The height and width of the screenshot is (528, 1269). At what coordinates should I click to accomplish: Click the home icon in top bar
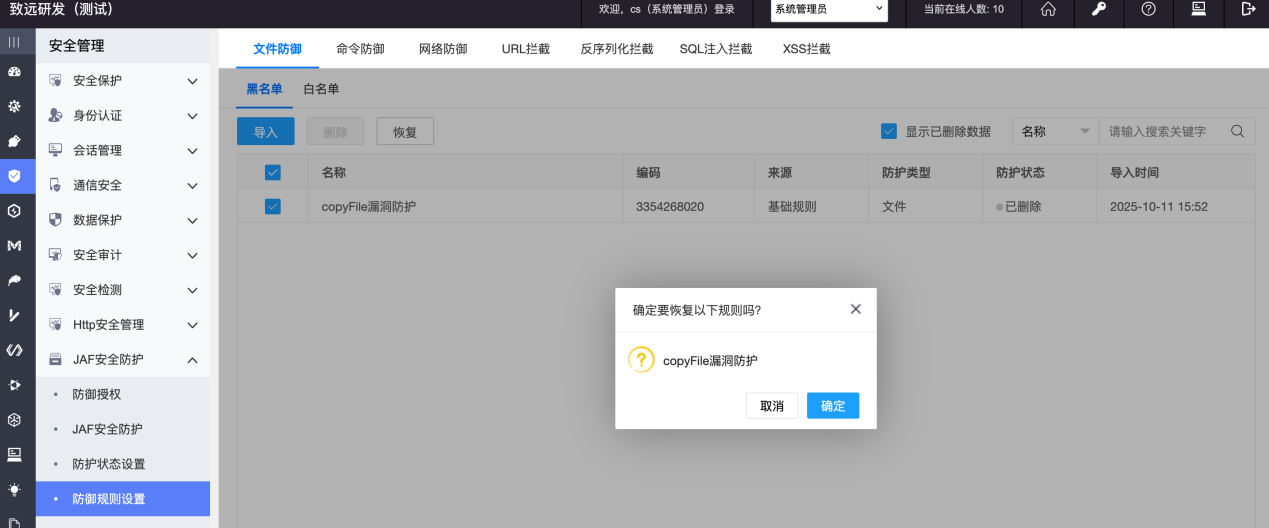[1048, 9]
